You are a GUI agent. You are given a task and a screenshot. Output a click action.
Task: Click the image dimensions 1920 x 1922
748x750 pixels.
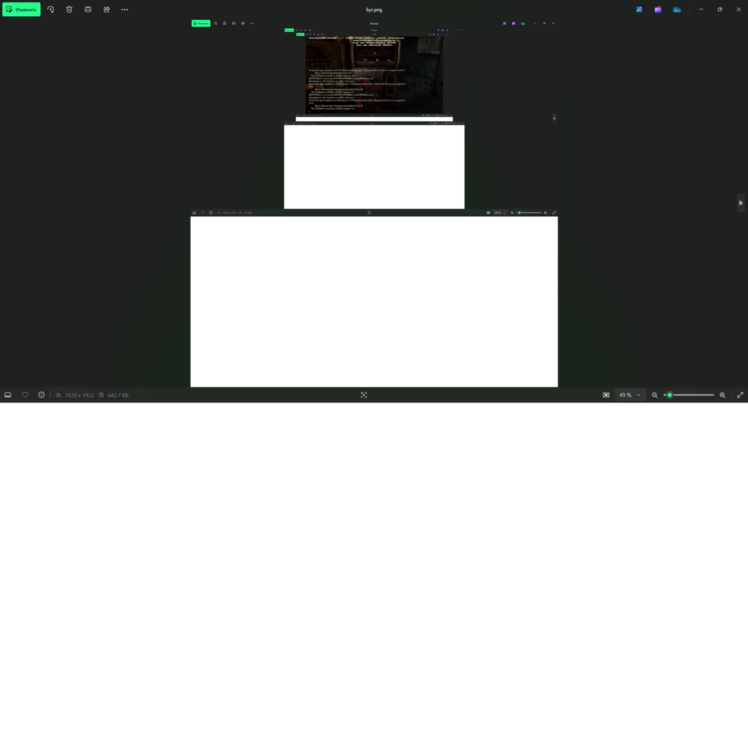pyautogui.click(x=79, y=395)
